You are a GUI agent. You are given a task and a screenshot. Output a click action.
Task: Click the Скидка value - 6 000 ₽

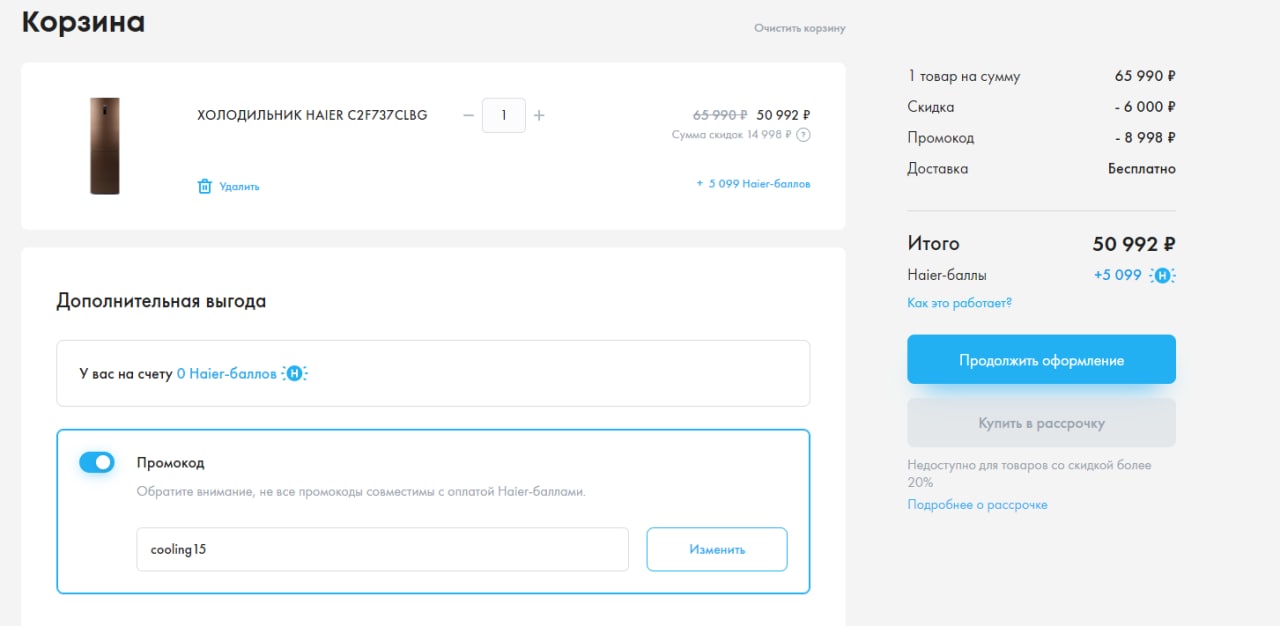pyautogui.click(x=1146, y=107)
